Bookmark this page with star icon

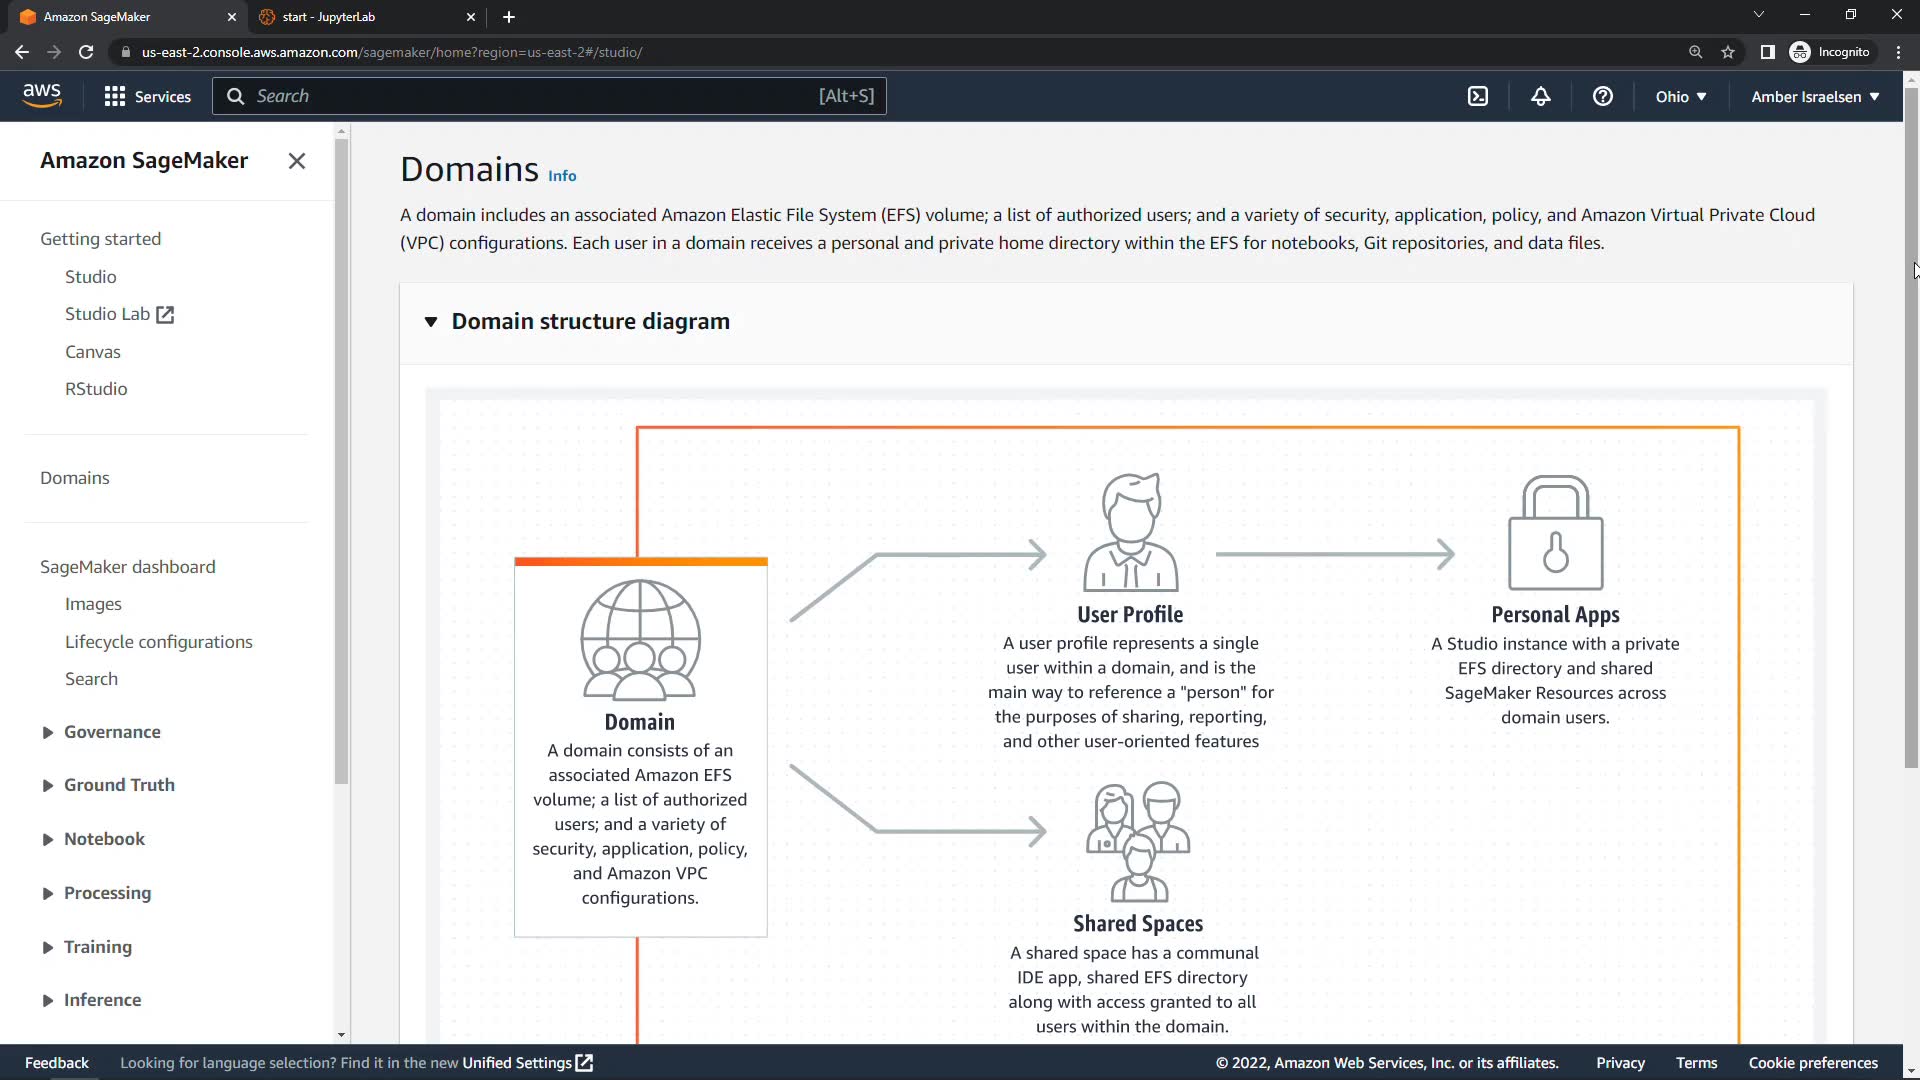1728,52
